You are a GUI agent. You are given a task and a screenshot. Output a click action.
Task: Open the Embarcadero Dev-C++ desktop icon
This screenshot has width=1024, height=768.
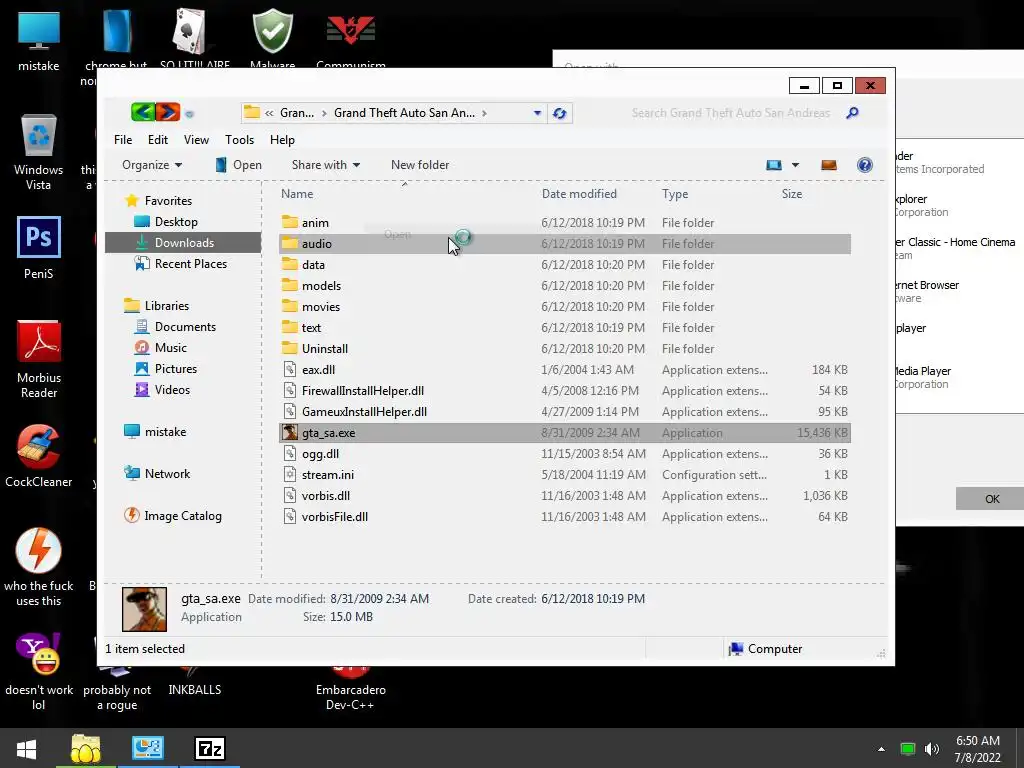[x=351, y=697]
